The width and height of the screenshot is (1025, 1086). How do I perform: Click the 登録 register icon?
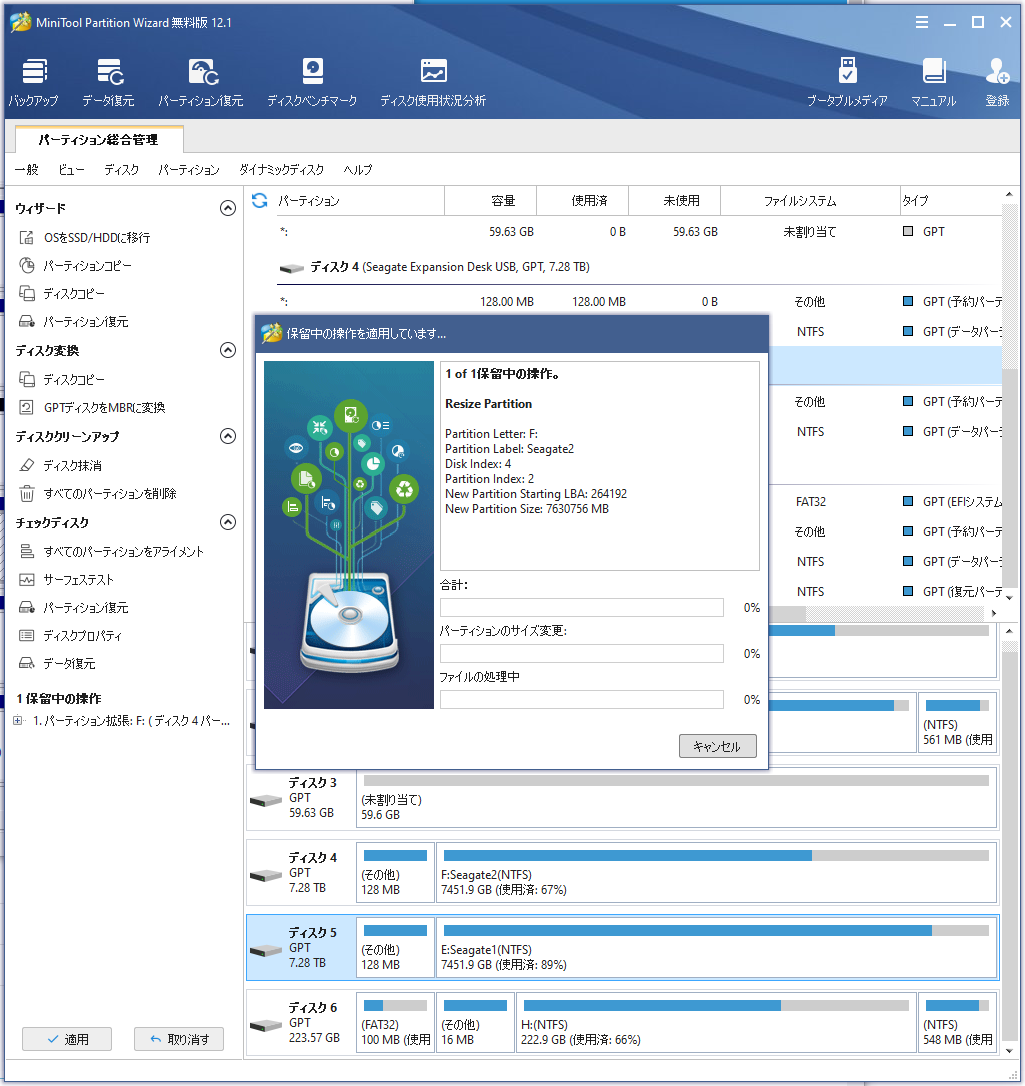(x=997, y=82)
